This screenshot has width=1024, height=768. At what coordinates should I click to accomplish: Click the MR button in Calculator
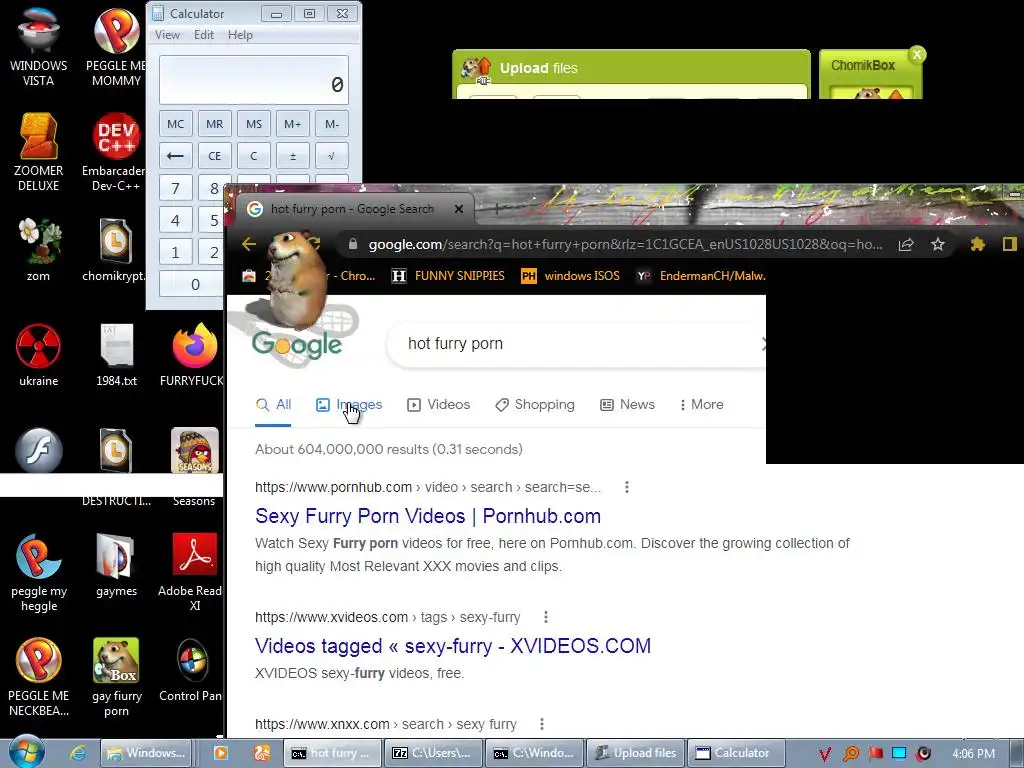pyautogui.click(x=215, y=123)
